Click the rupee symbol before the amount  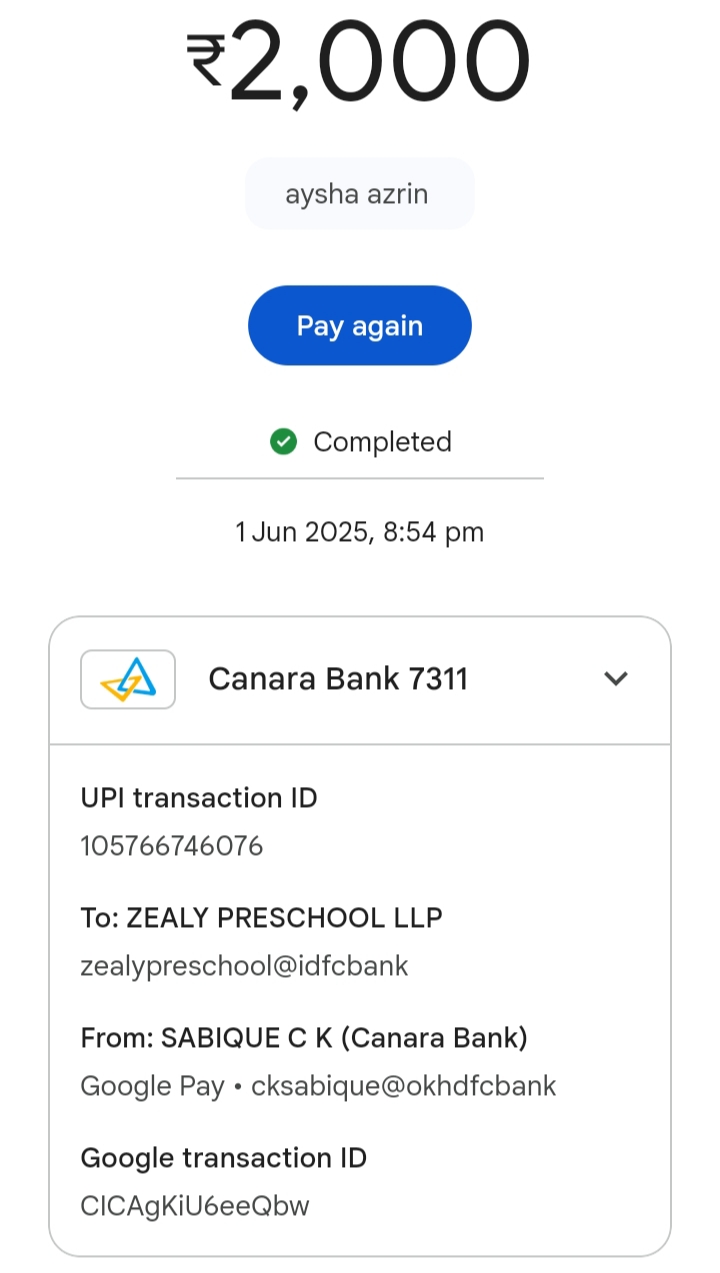tap(206, 58)
